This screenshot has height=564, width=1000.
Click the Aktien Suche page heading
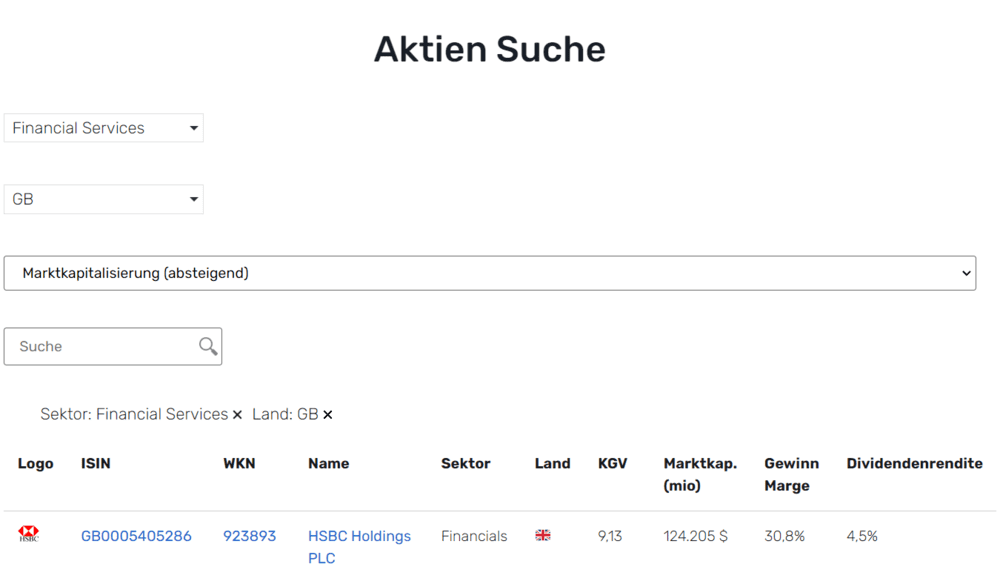click(490, 49)
